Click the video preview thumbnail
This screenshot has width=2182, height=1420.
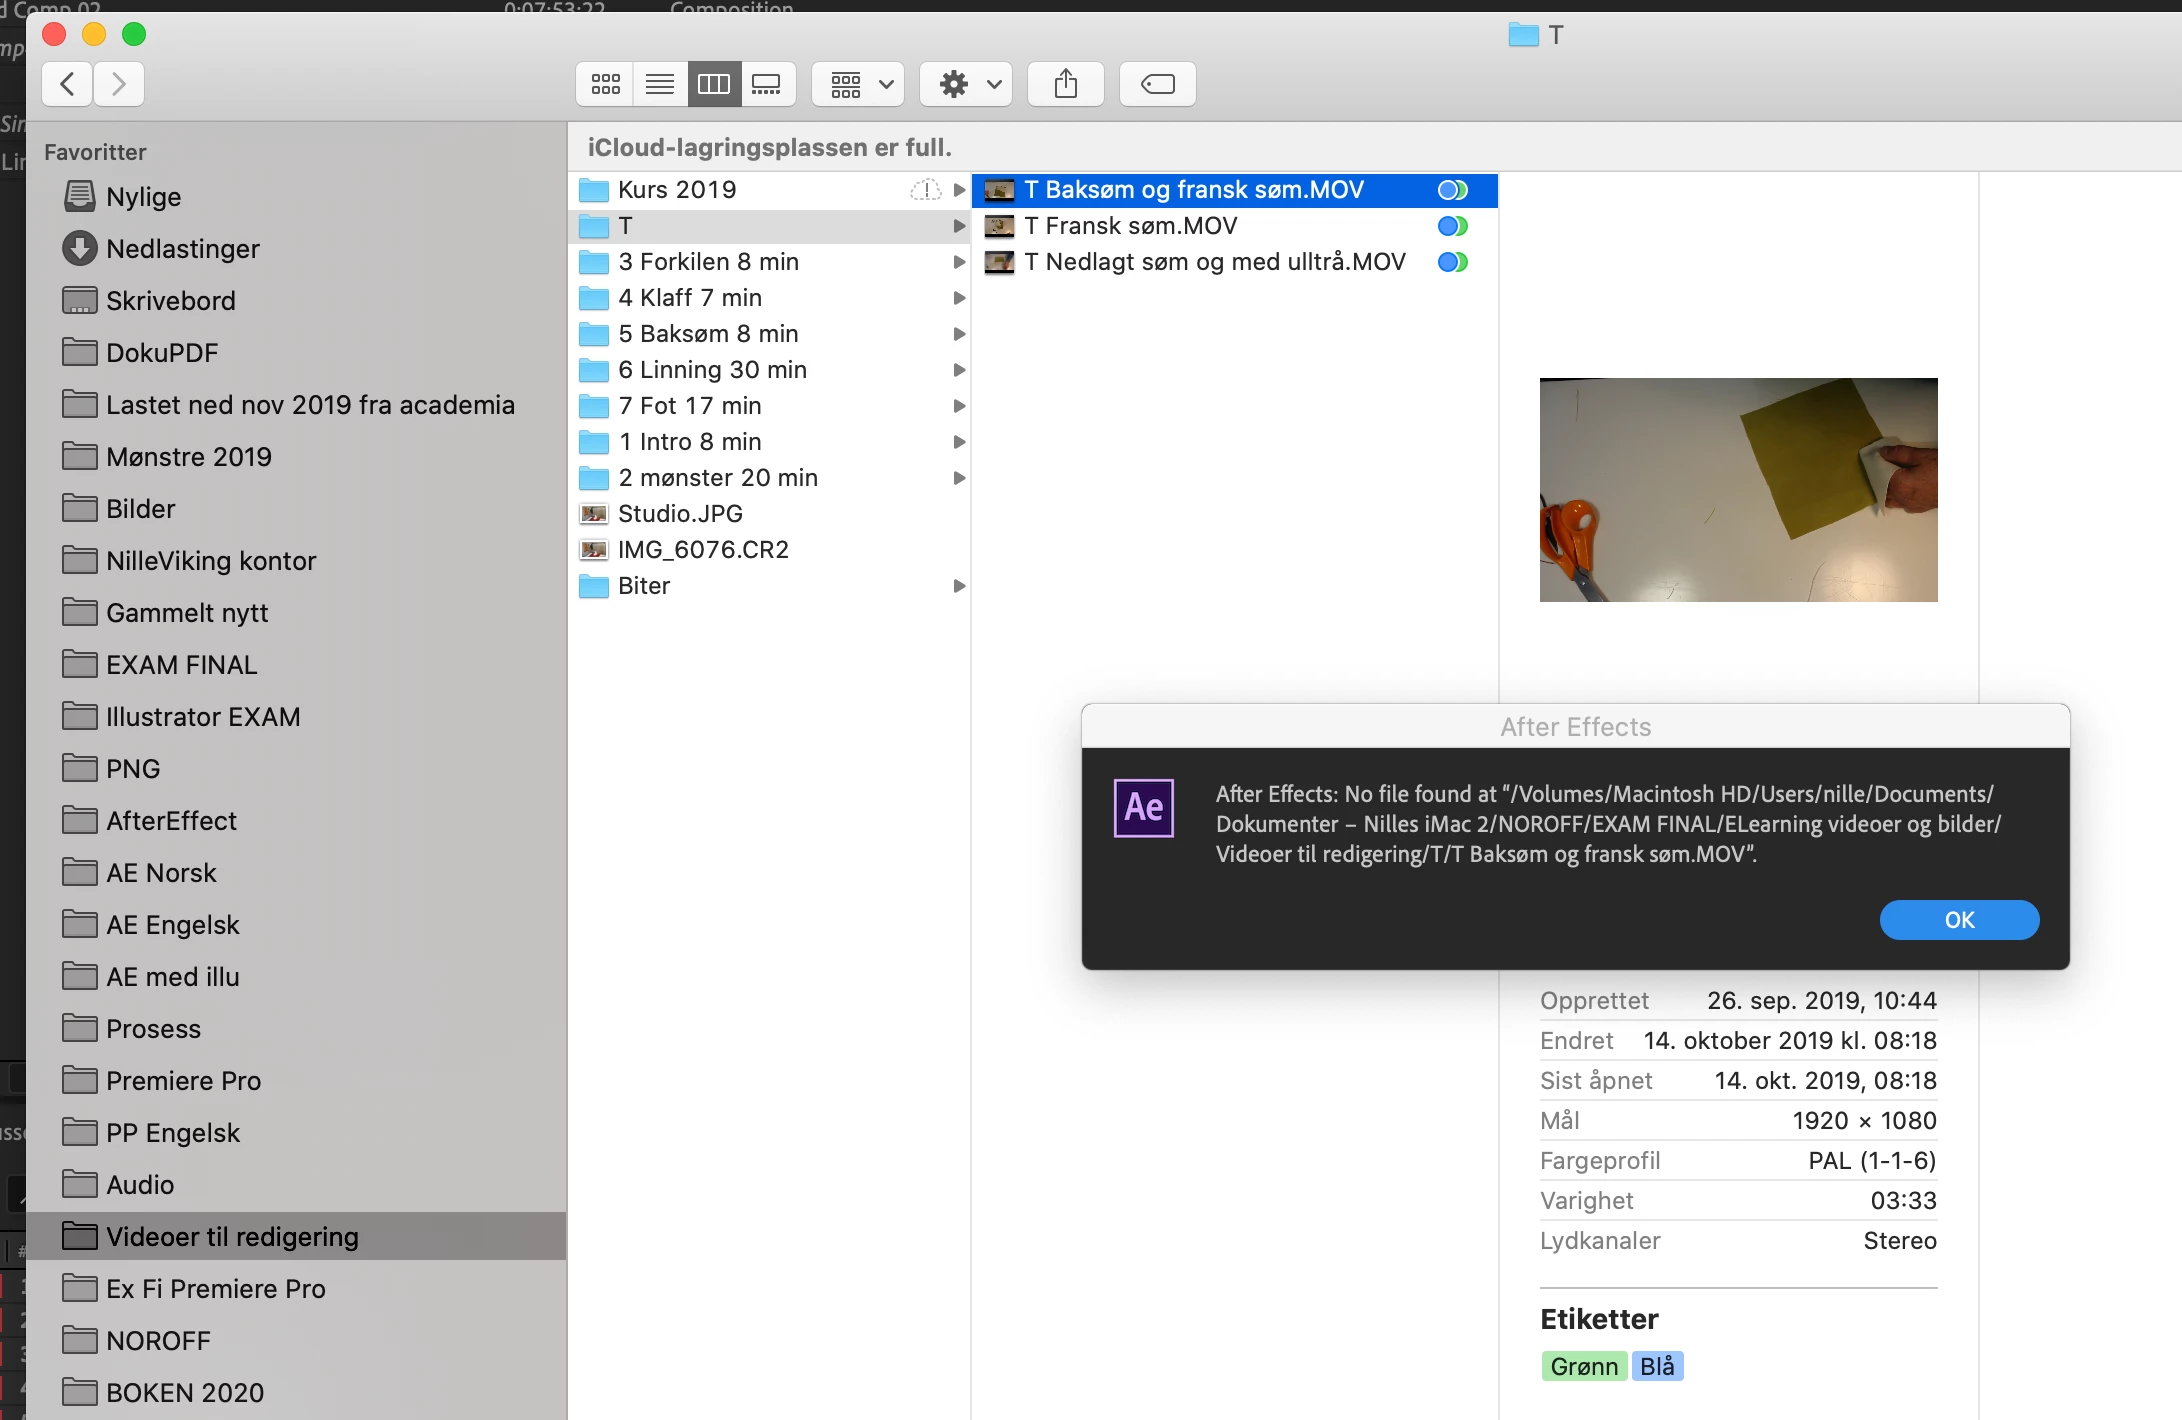(1738, 490)
